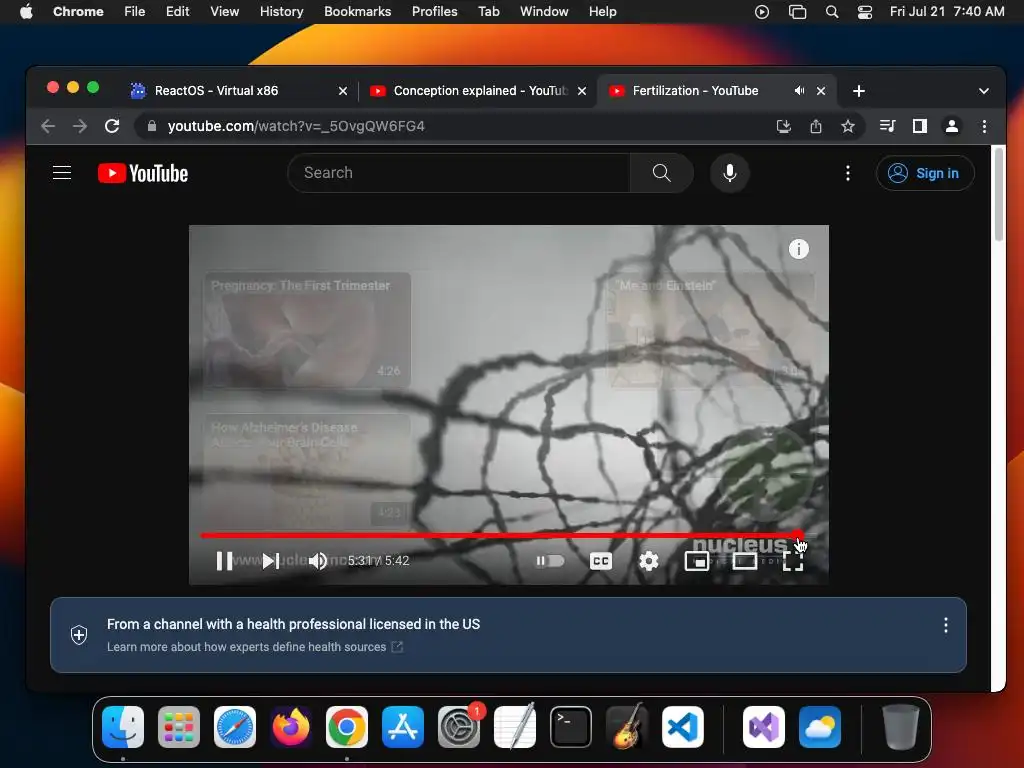1024x768 pixels.
Task: Go back in Chrome
Action: click(48, 126)
